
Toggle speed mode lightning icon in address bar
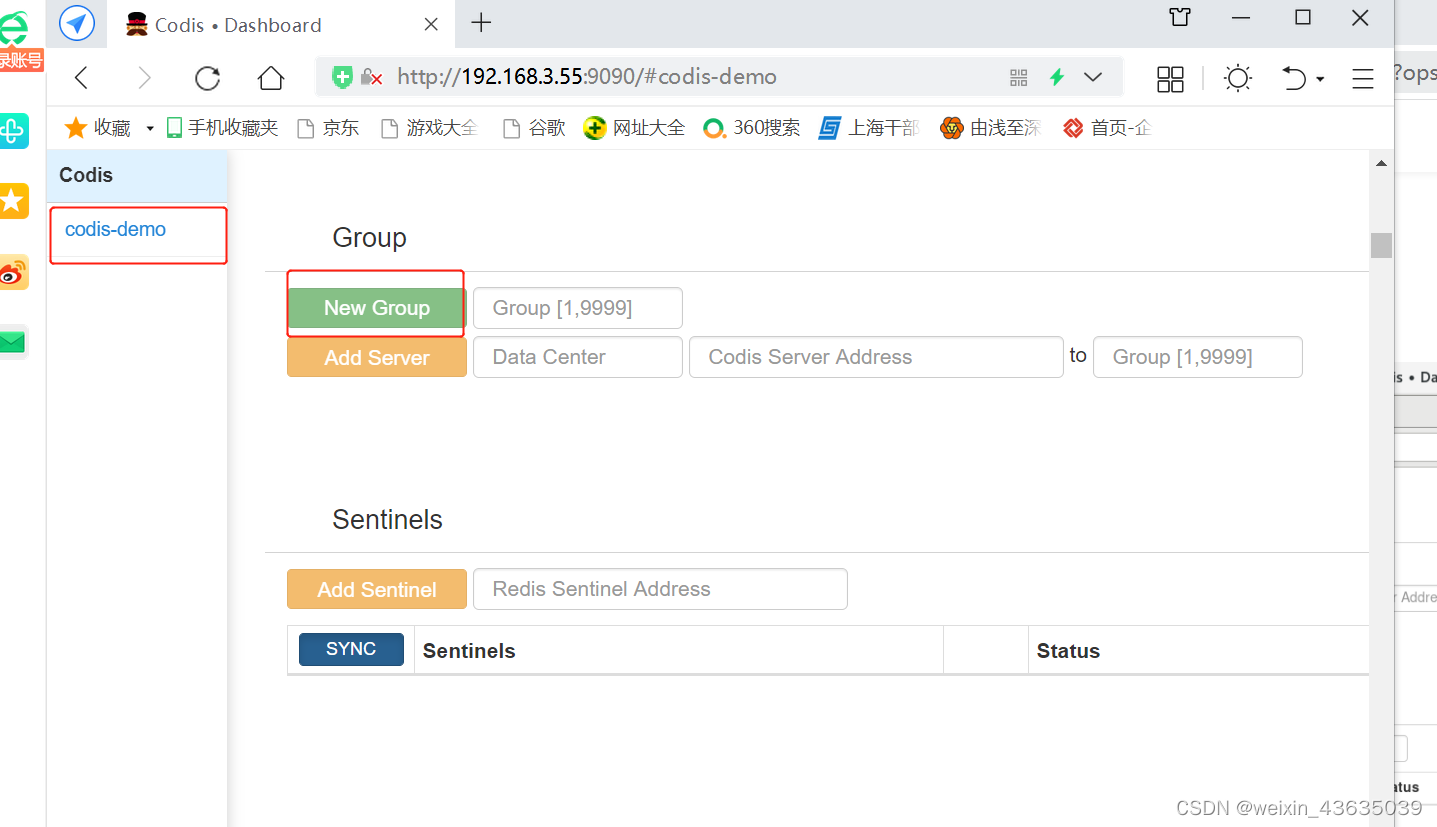(1057, 76)
